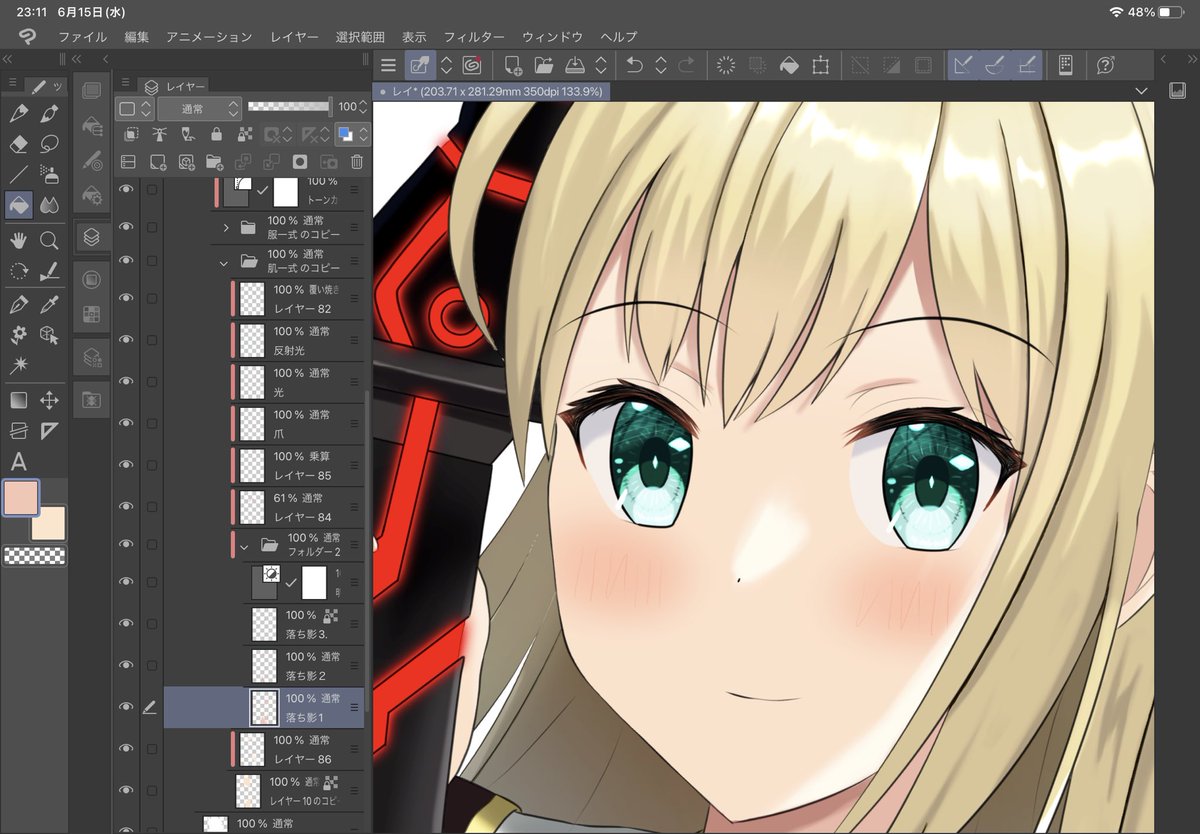
Task: Hide the レイヤー 85 layer
Action: point(126,464)
